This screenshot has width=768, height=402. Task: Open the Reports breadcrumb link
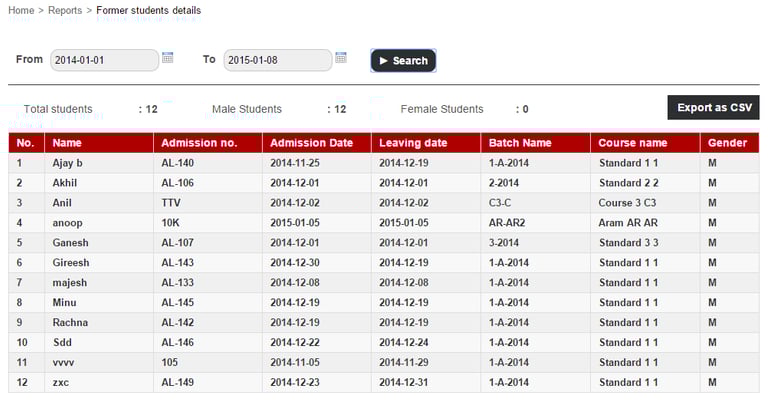(65, 10)
